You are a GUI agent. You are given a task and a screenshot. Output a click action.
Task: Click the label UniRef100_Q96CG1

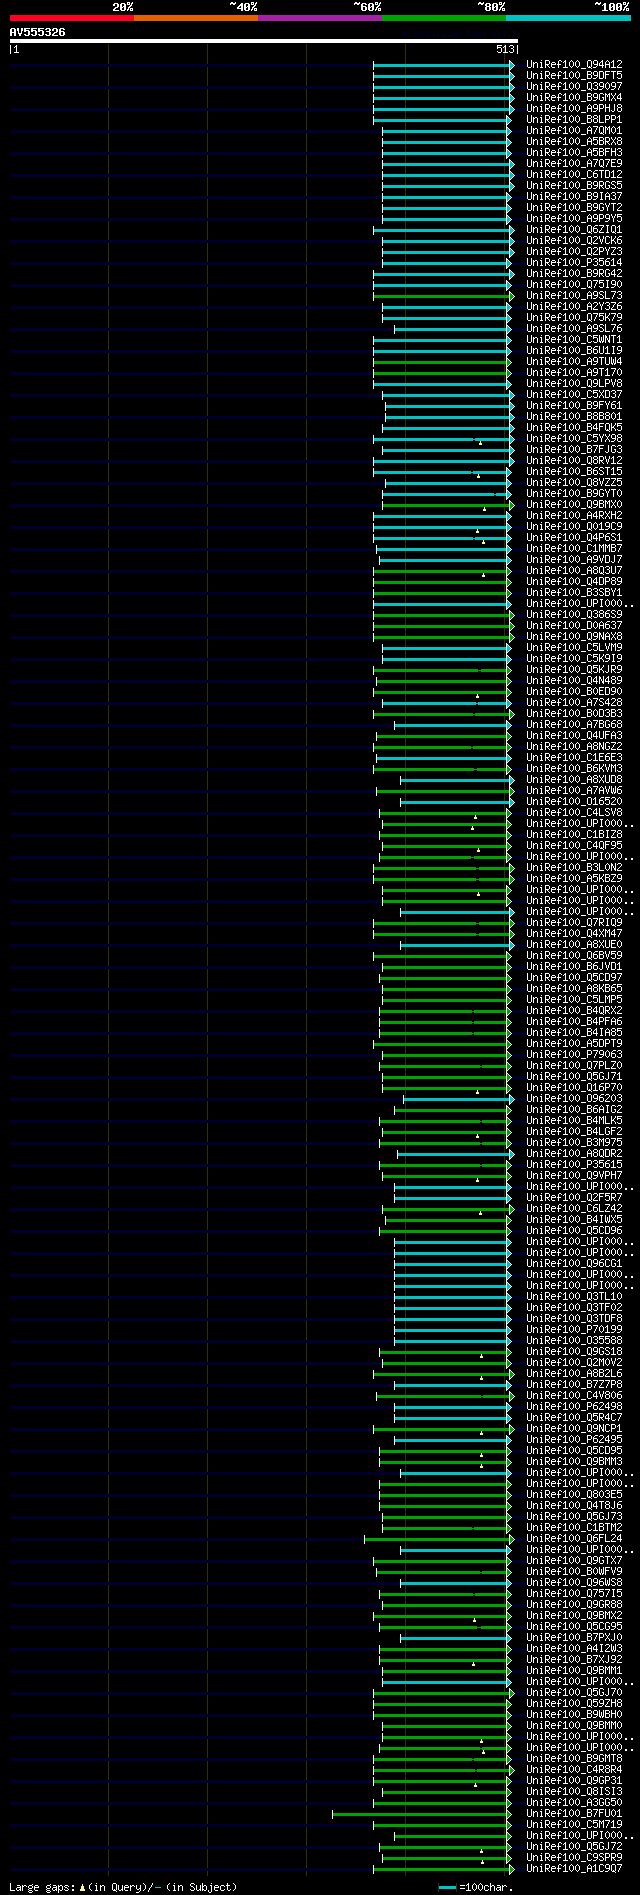[x=574, y=1264]
